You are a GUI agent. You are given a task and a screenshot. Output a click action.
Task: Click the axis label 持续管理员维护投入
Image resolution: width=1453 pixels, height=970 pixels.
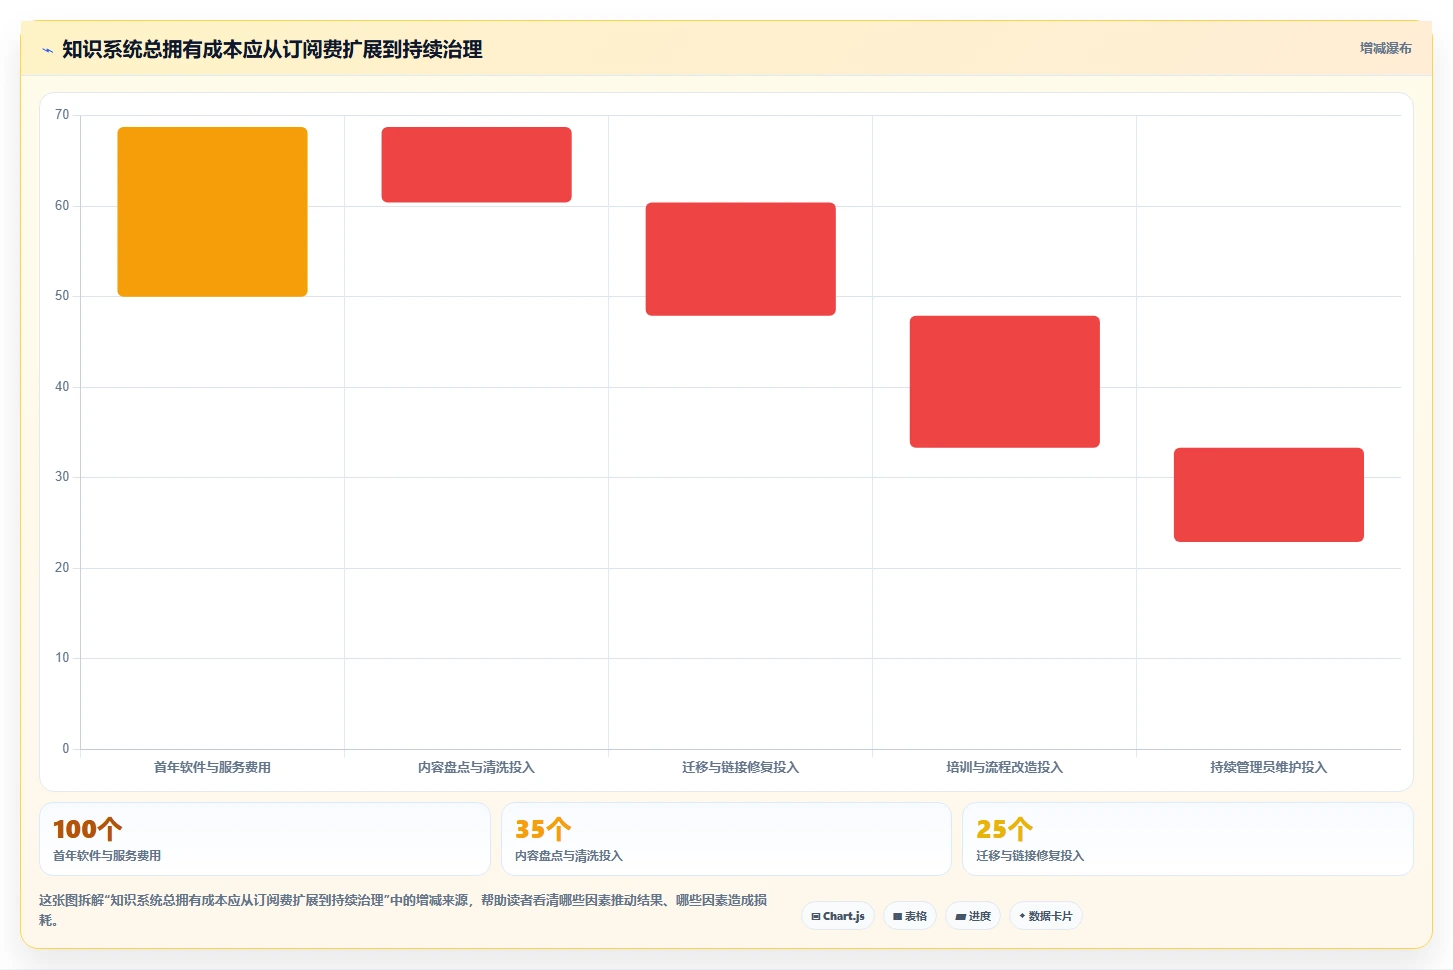[1268, 767]
